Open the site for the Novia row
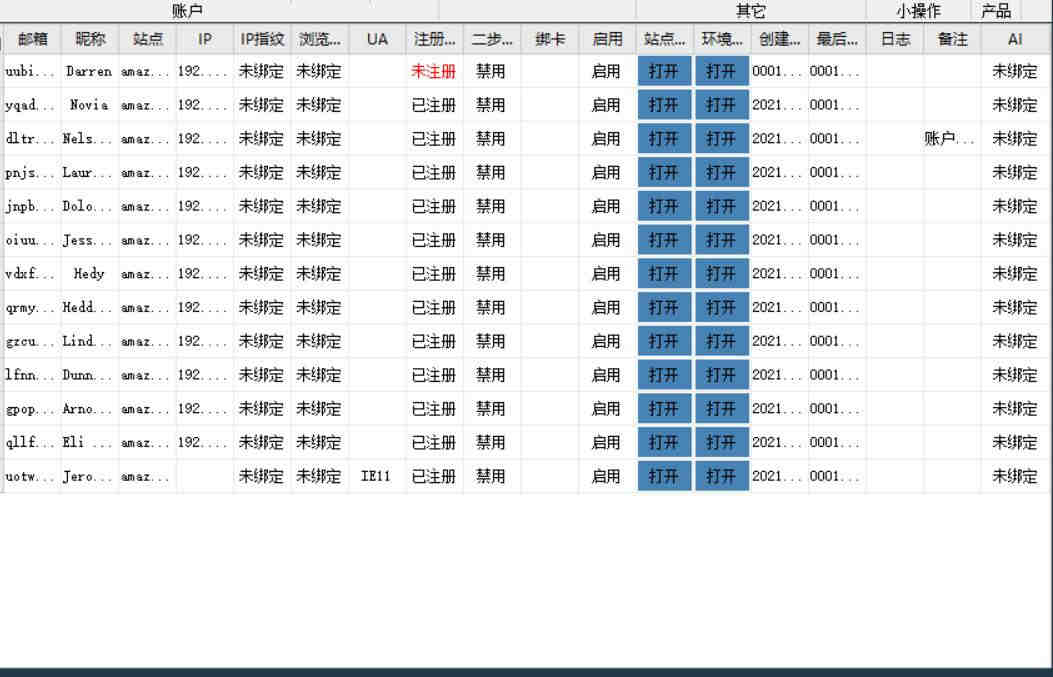 [664, 105]
